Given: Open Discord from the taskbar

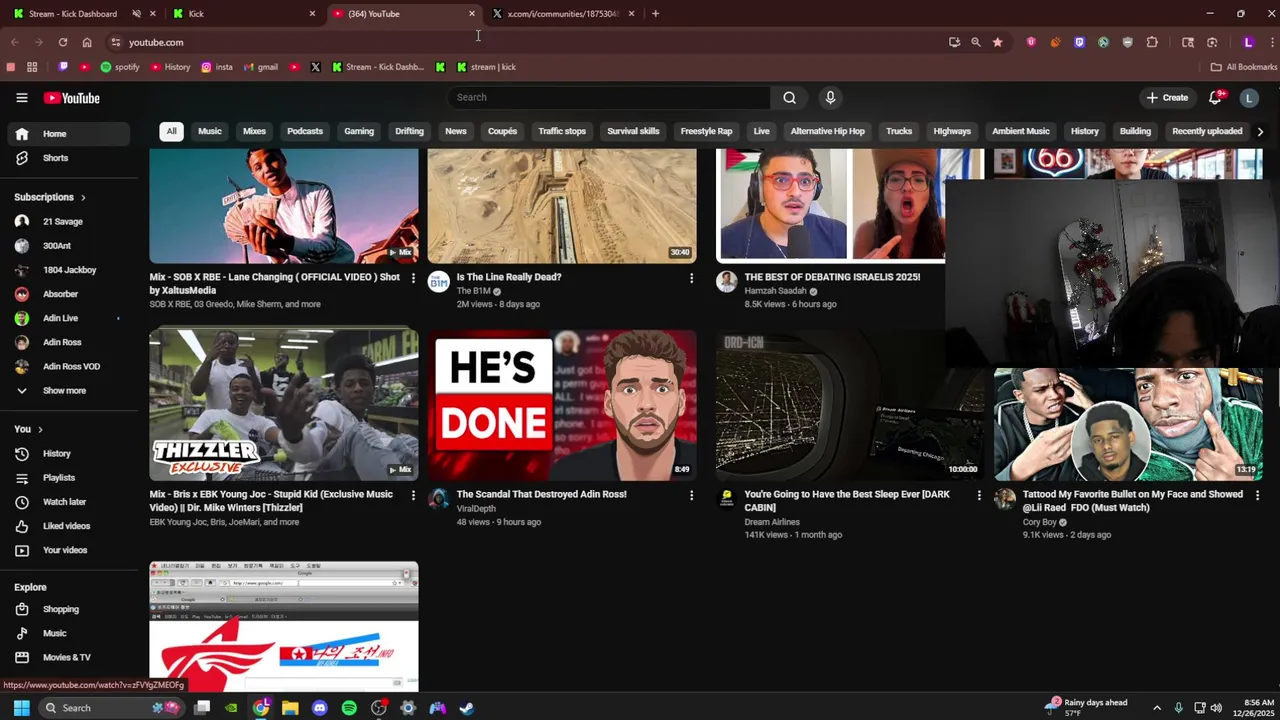Looking at the screenshot, I should tap(319, 708).
